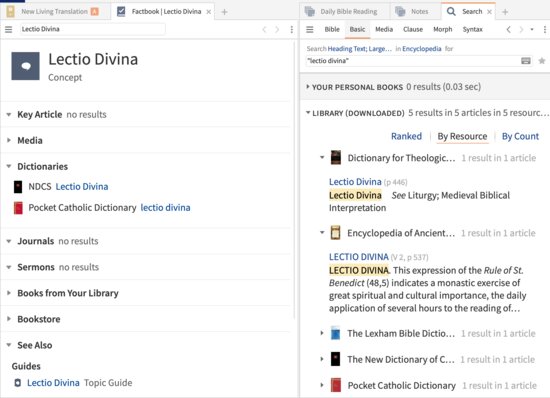Click the Encyclopedia of Ancient... cover icon

336,233
